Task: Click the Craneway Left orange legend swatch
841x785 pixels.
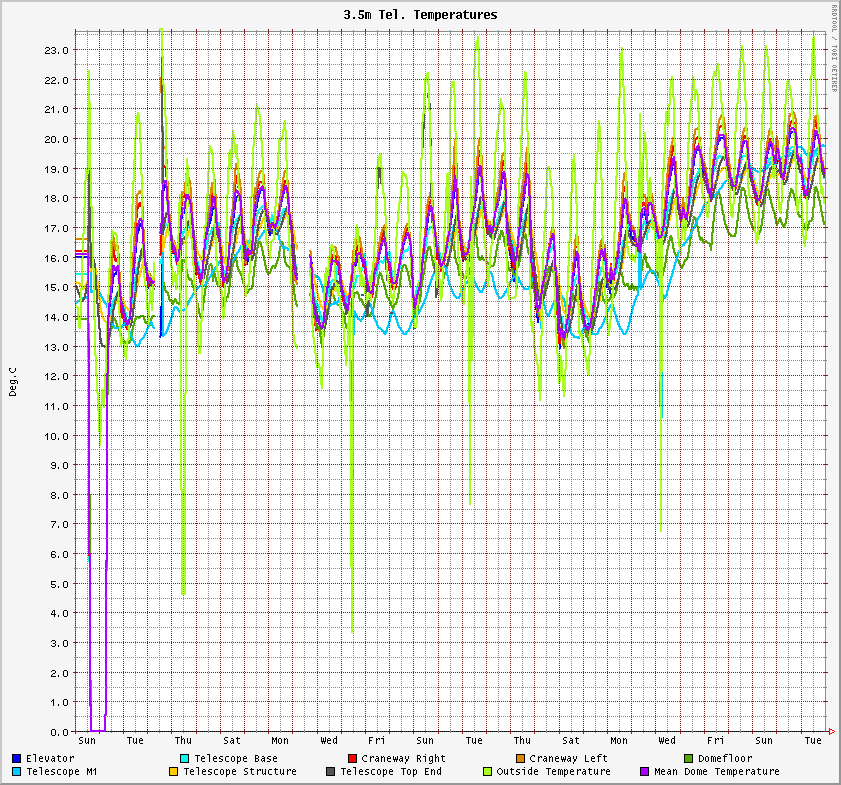Action: pyautogui.click(x=520, y=759)
